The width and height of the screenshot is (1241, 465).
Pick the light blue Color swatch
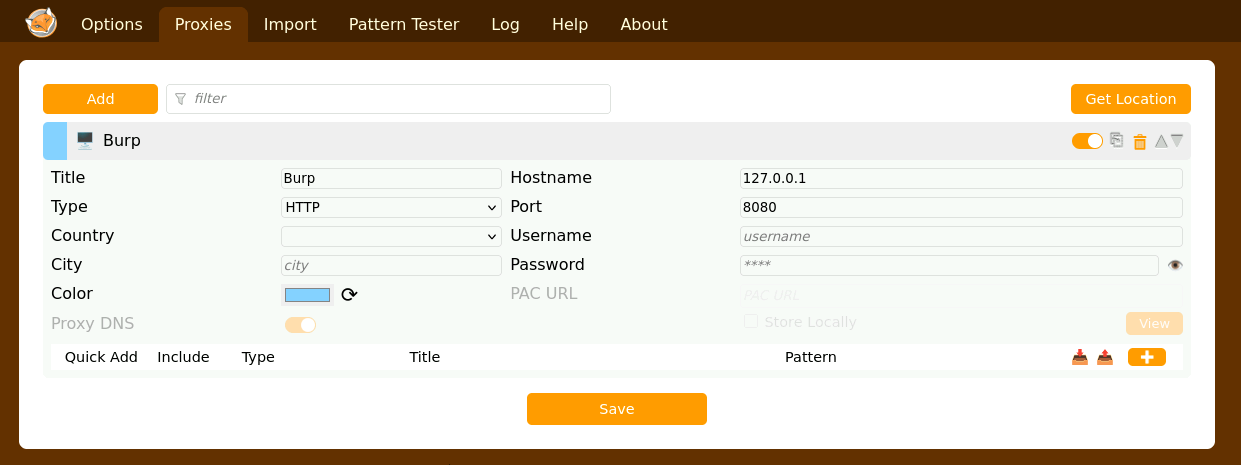point(307,294)
